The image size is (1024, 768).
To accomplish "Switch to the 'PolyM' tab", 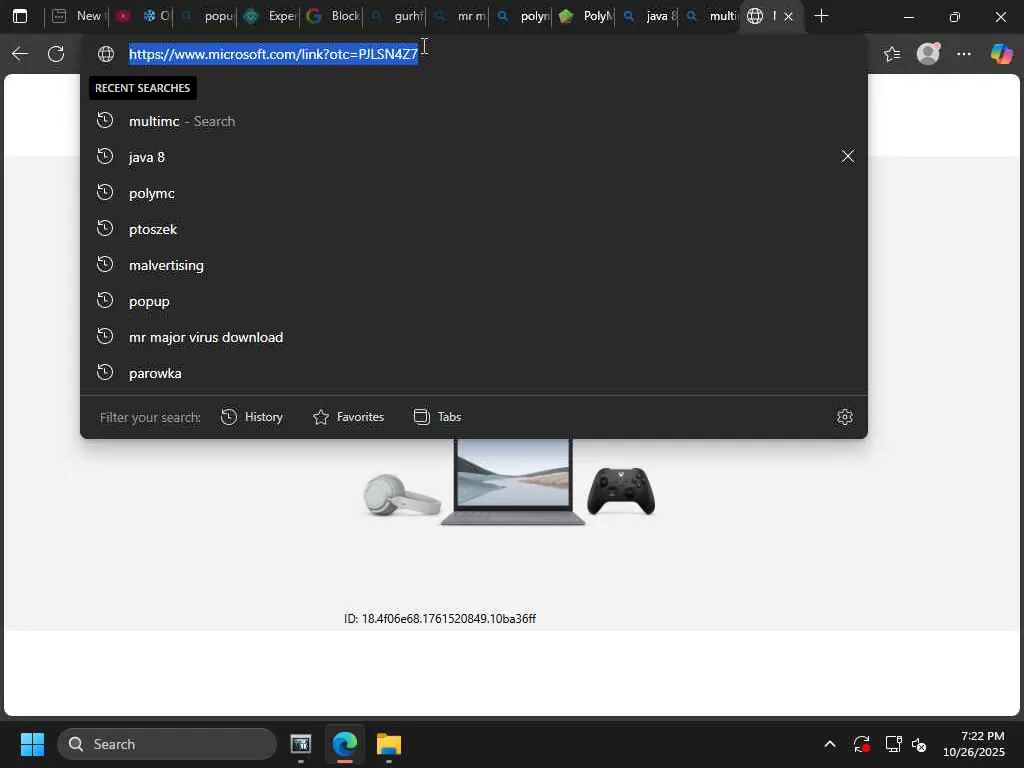I will point(585,16).
